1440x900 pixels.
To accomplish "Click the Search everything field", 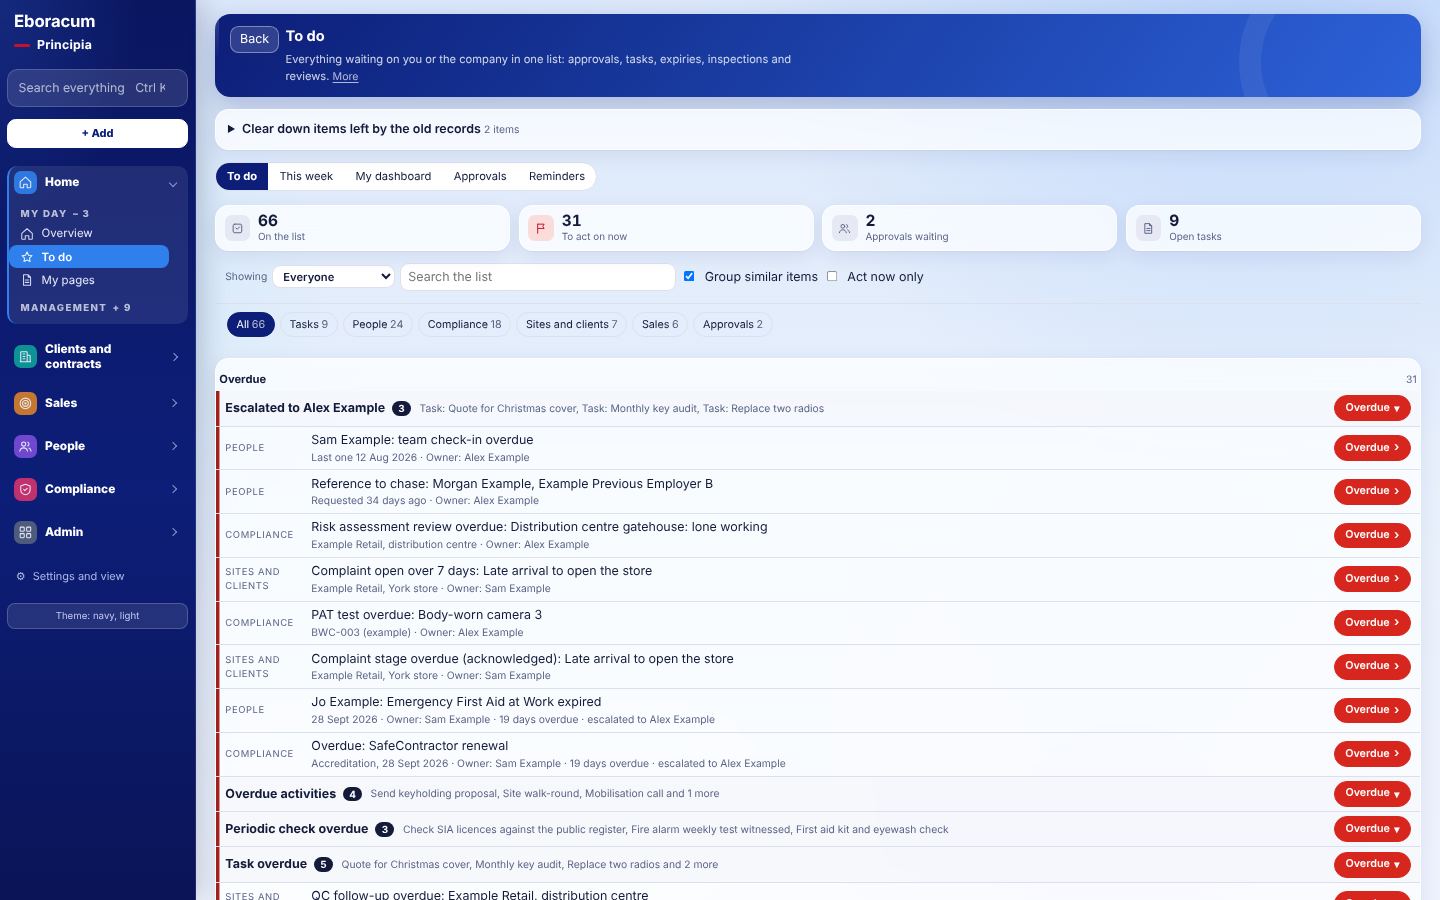I will tap(97, 88).
